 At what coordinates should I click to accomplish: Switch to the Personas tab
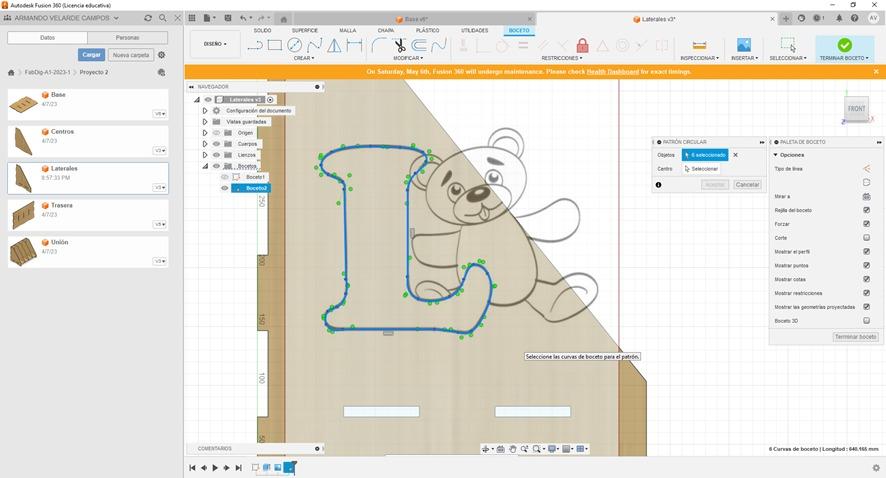coord(128,38)
